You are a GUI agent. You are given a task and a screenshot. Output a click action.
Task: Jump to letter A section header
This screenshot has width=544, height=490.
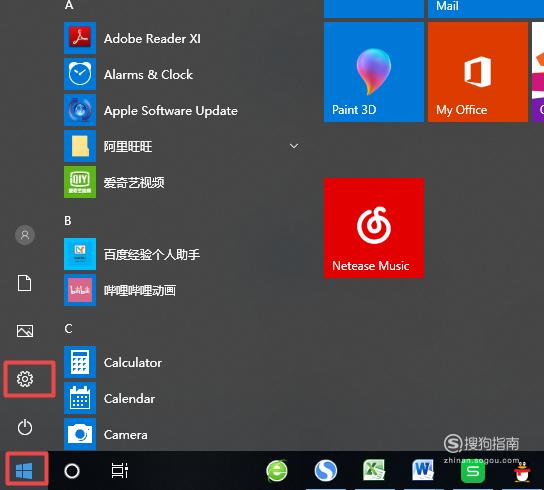pos(69,5)
